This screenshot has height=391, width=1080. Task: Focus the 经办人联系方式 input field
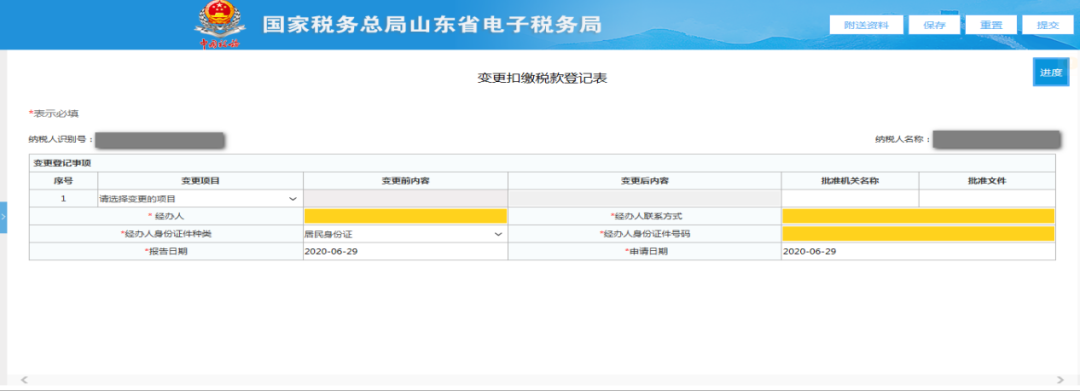(x=918, y=216)
